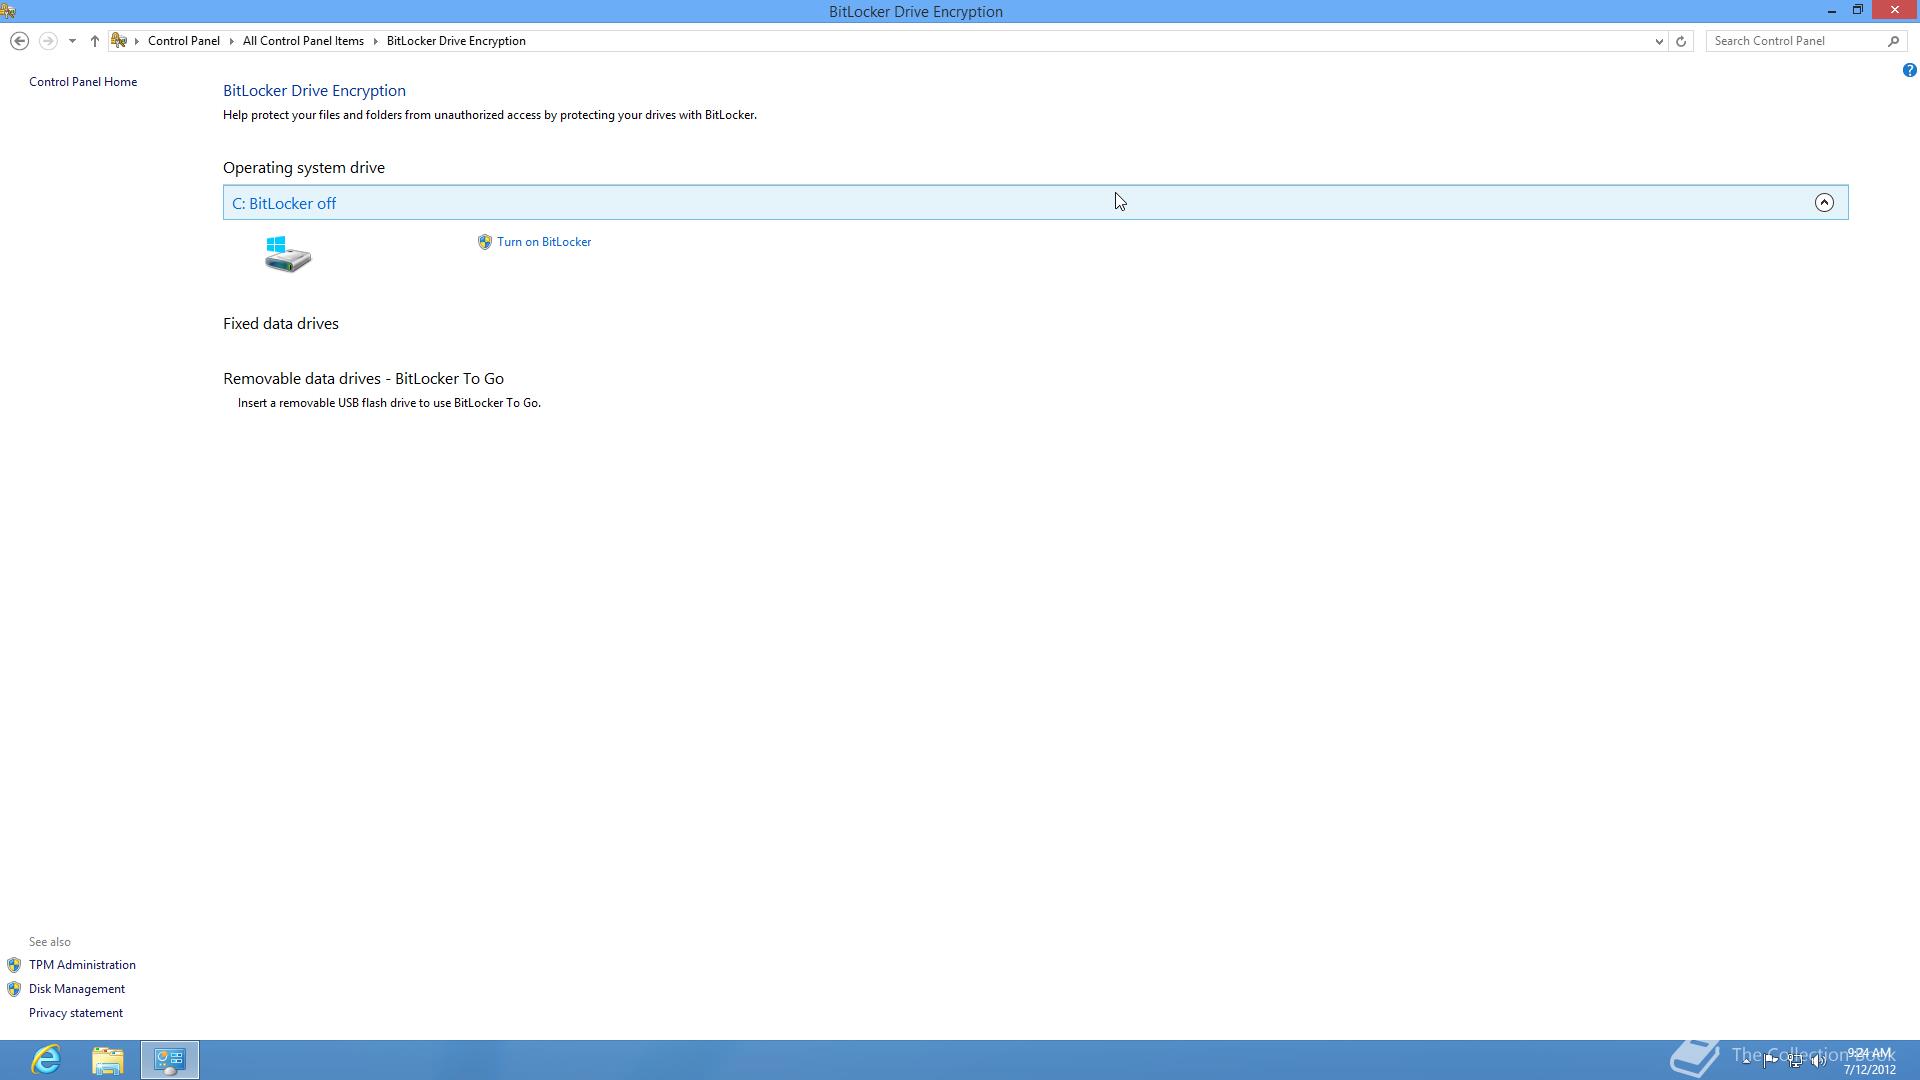
Task: Minimize the BitLocker window
Action: coord(1832,10)
